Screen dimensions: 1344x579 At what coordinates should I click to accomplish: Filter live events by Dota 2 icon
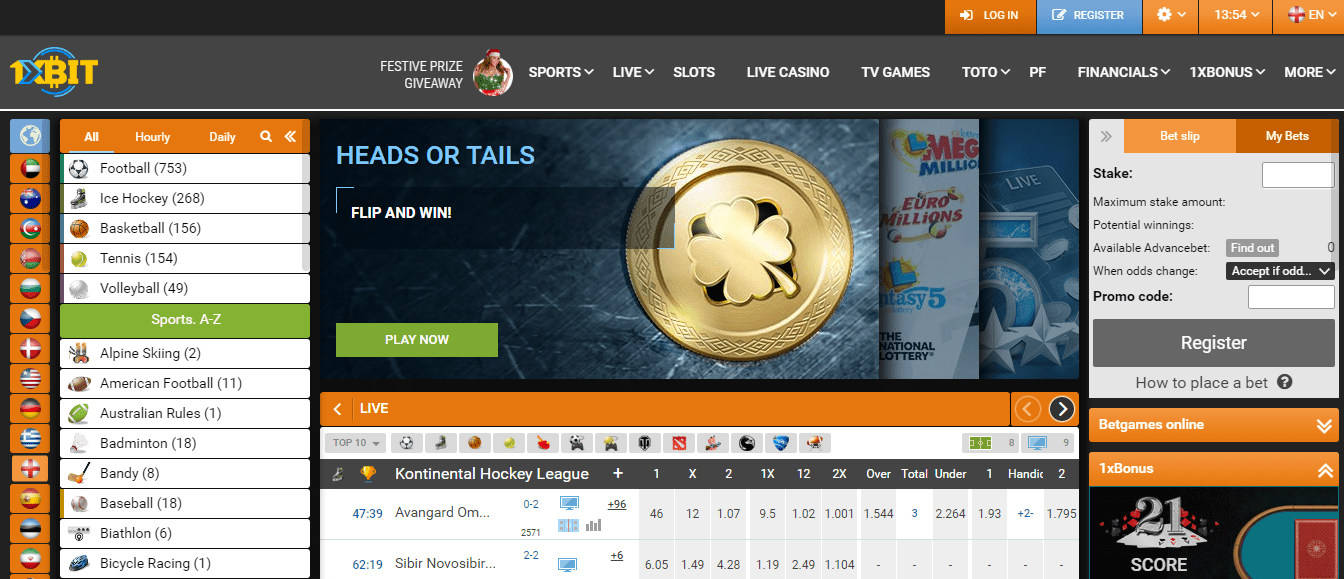coord(678,442)
